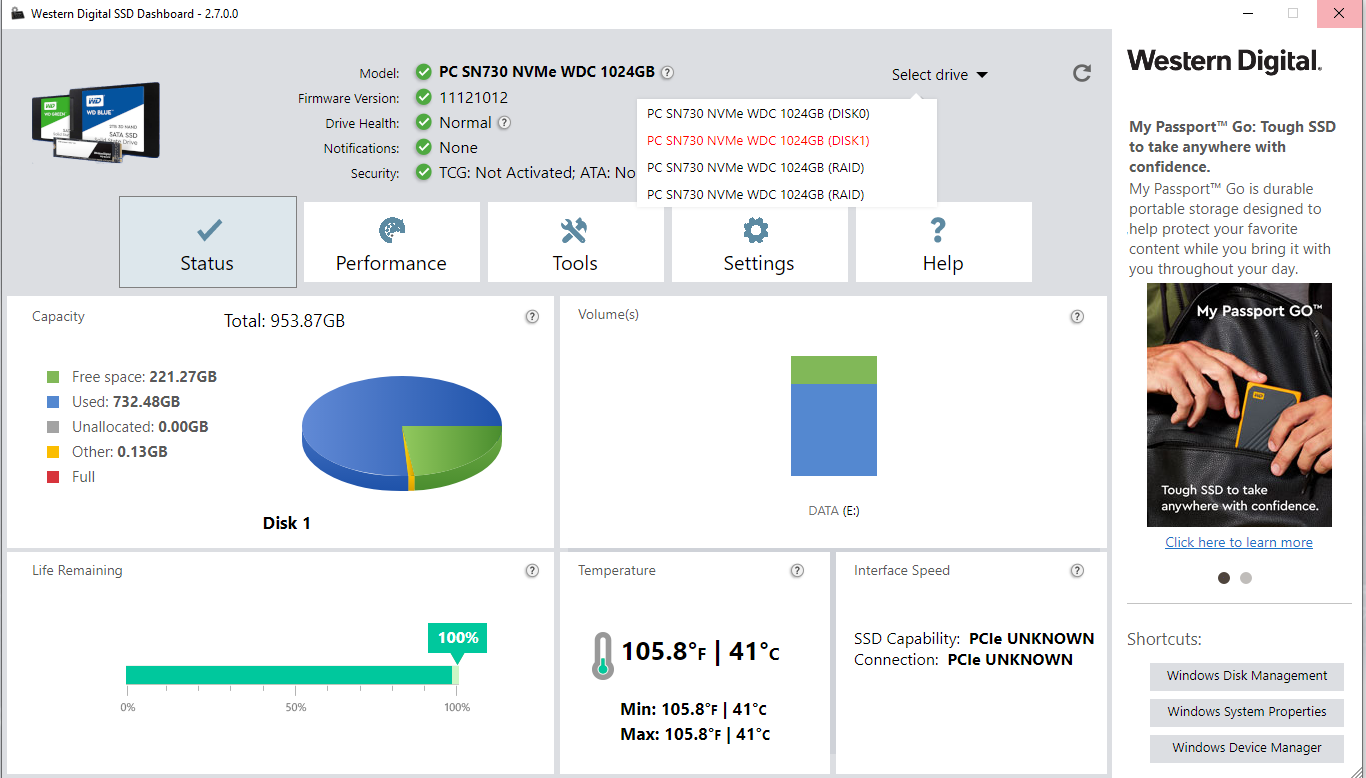Click help icon beside Drive Health Normal

pyautogui.click(x=504, y=123)
